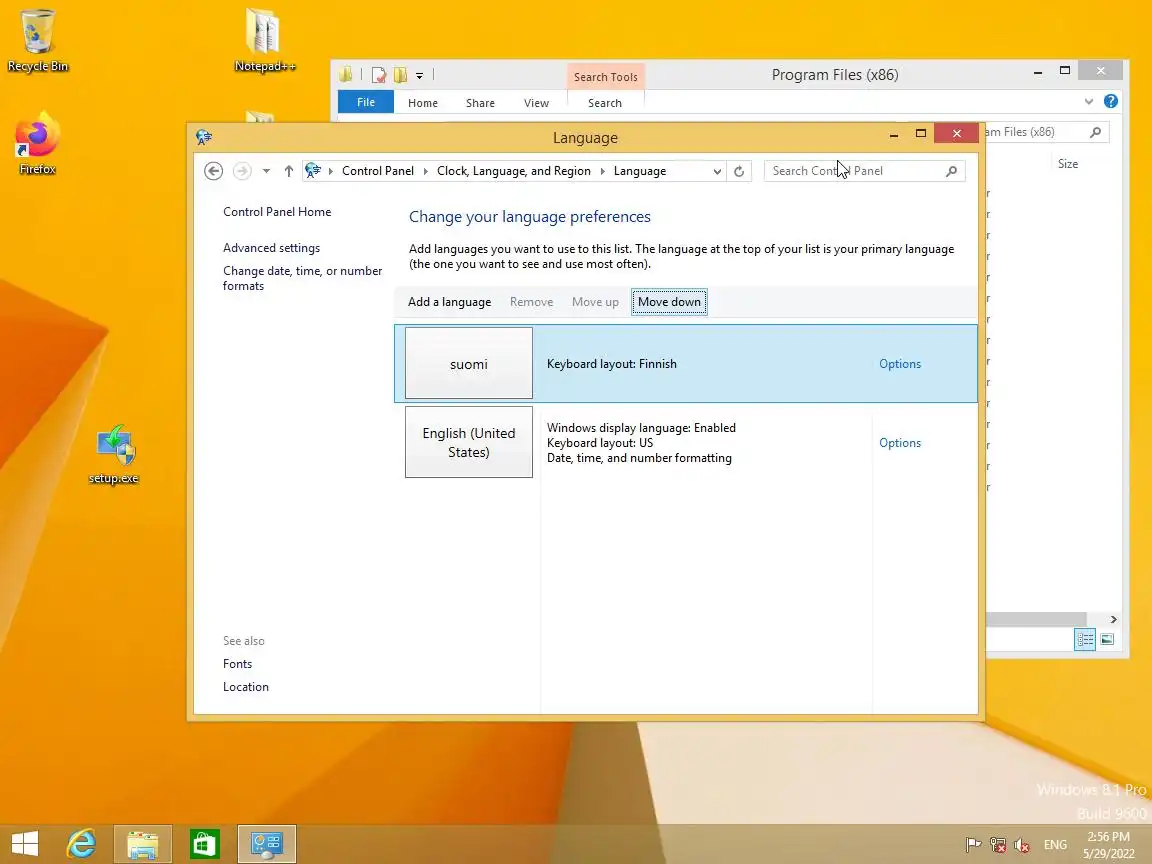Click Control Panel taskbar button
The width and height of the screenshot is (1152, 864).
(x=267, y=843)
